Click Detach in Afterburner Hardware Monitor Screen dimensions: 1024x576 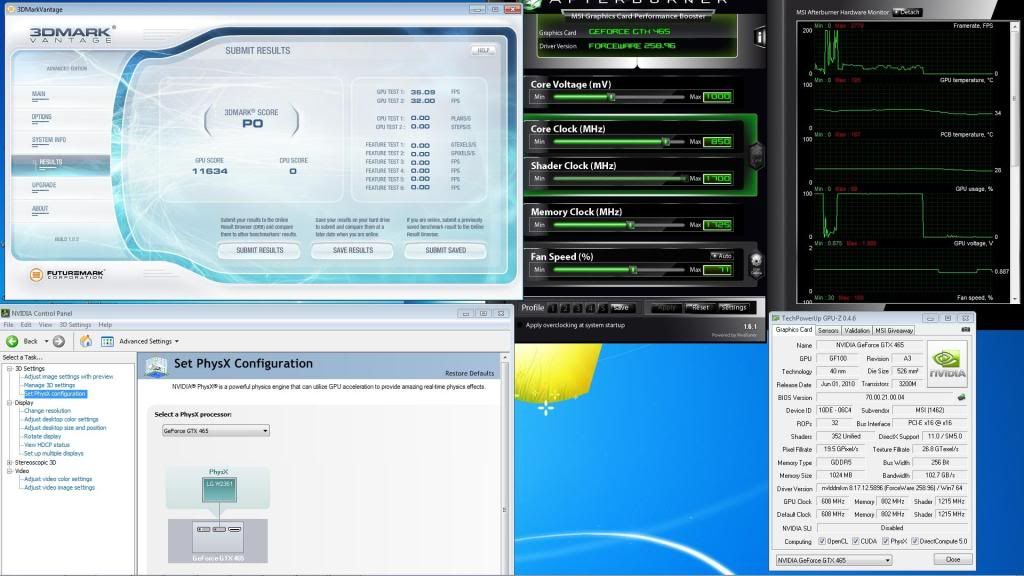(x=907, y=12)
